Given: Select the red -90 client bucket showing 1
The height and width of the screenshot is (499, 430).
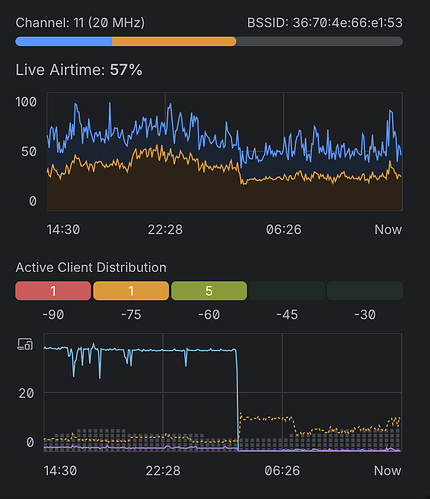Looking at the screenshot, I should coord(53,291).
